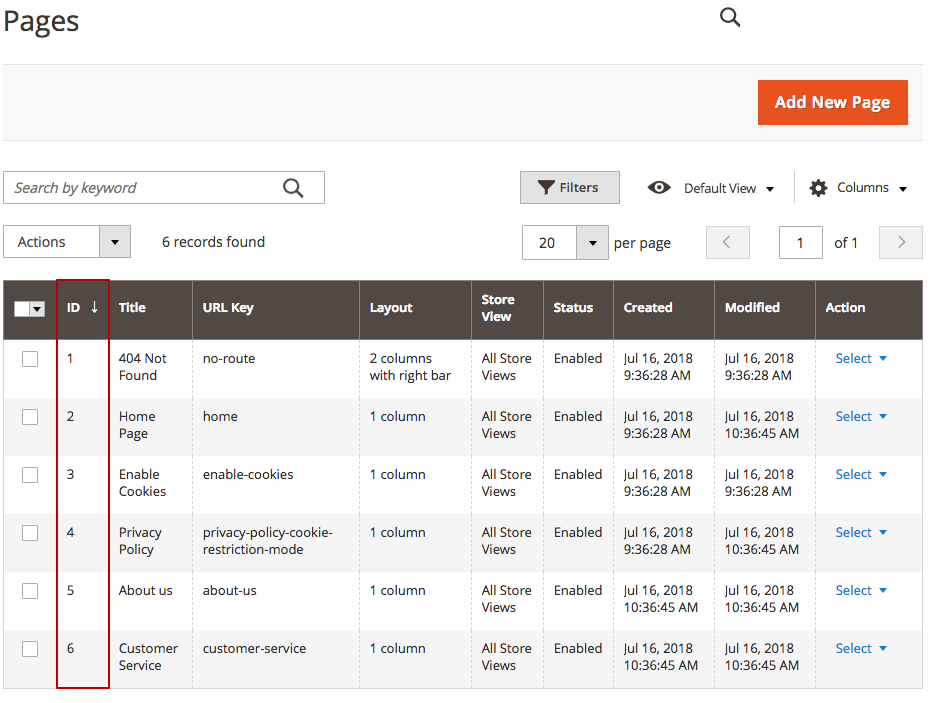
Task: Open Select action for Customer Service
Action: [861, 649]
